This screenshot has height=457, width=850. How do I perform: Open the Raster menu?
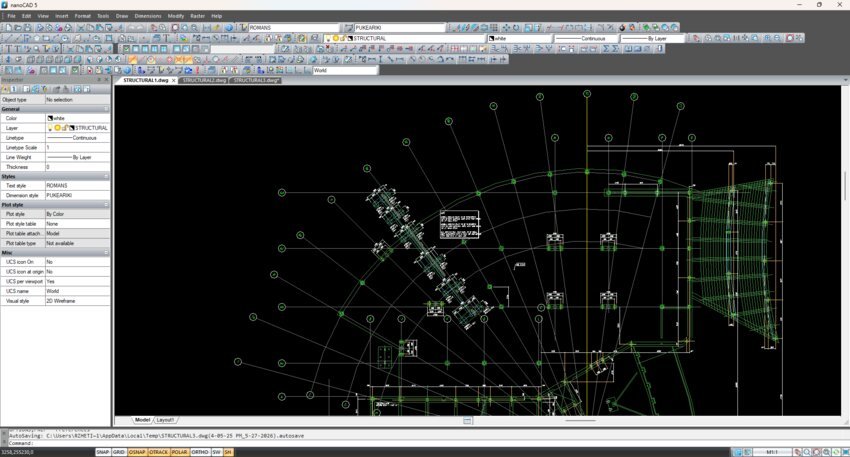(x=197, y=16)
